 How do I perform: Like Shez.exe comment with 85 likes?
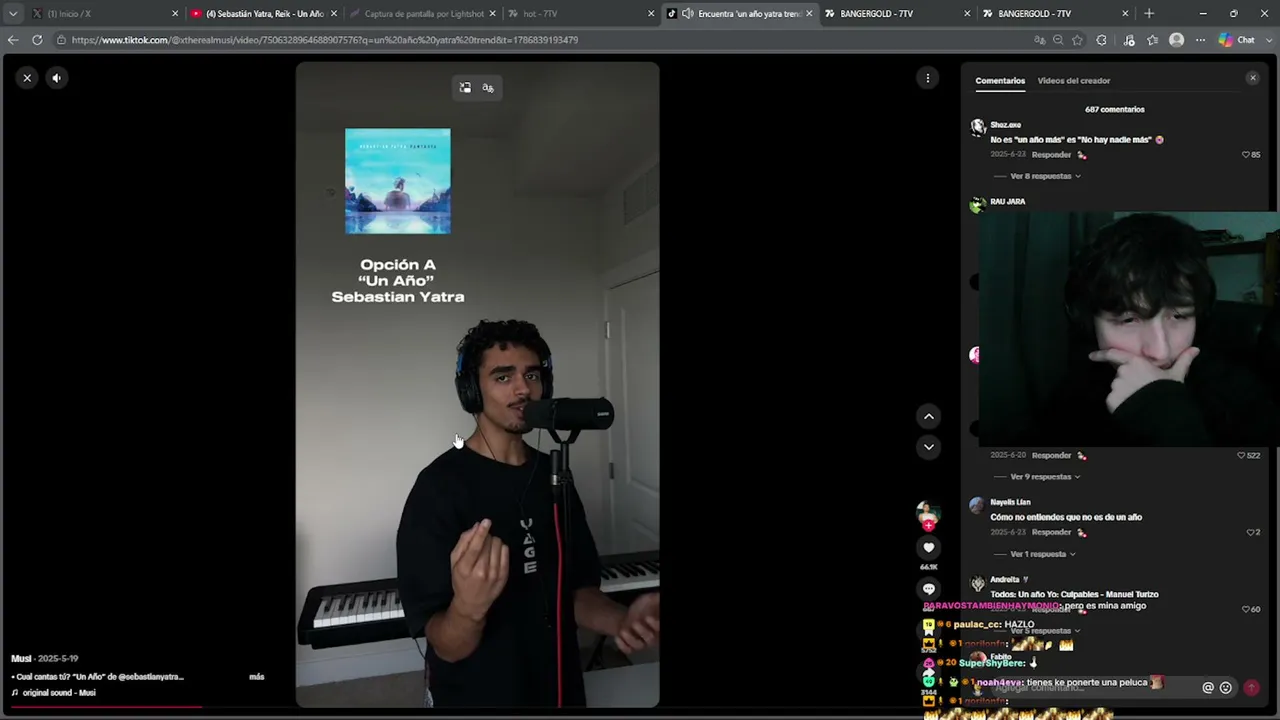pos(1246,155)
